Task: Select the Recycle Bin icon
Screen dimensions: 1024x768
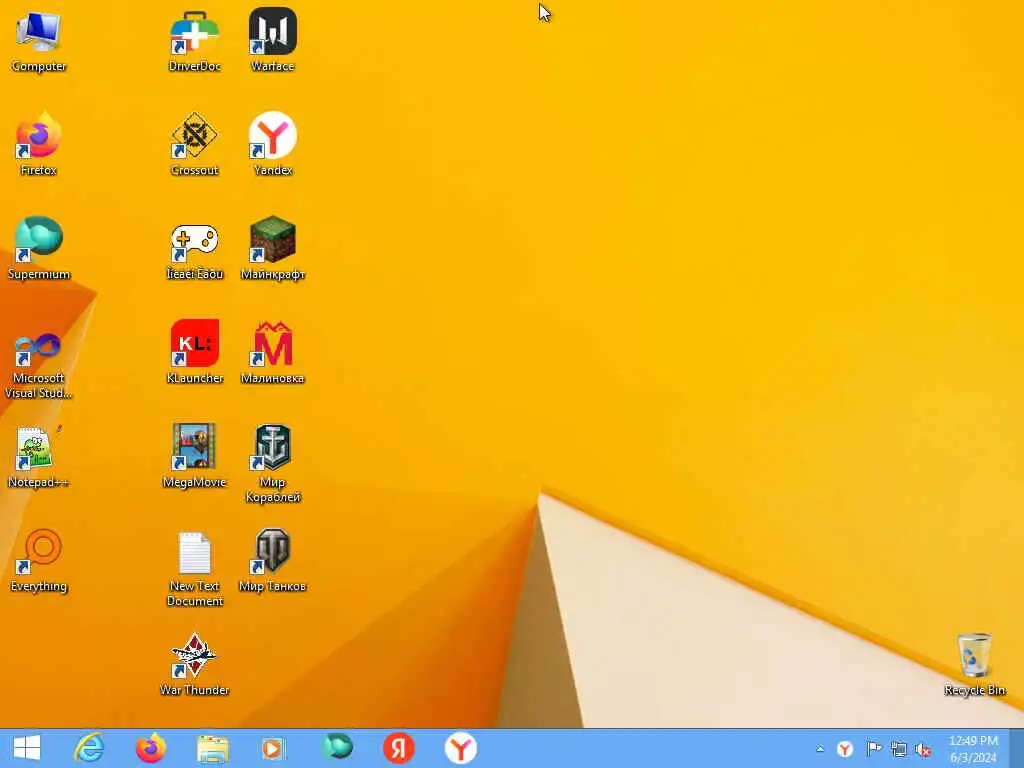Action: click(974, 664)
